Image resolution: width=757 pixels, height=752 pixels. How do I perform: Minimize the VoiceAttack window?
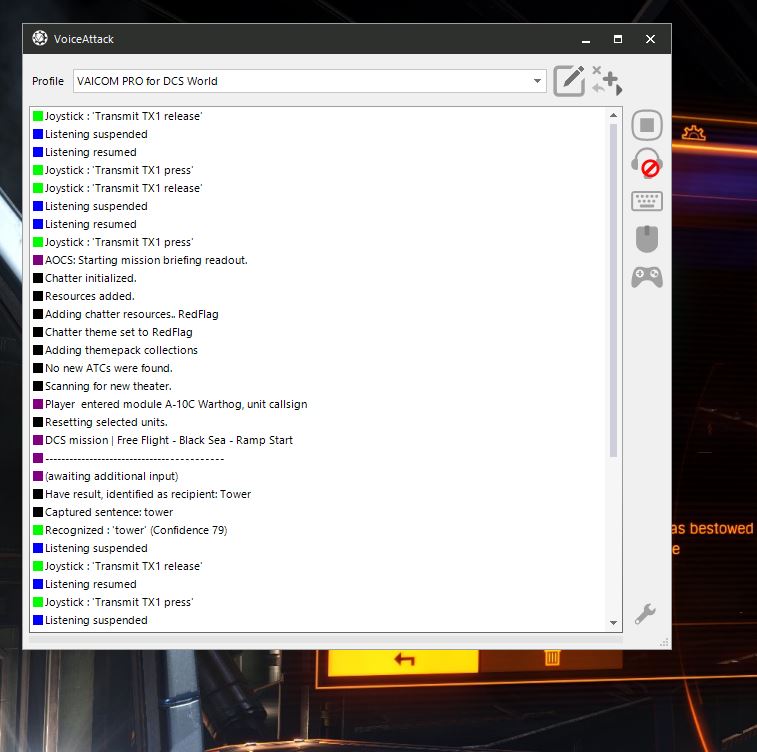point(586,39)
